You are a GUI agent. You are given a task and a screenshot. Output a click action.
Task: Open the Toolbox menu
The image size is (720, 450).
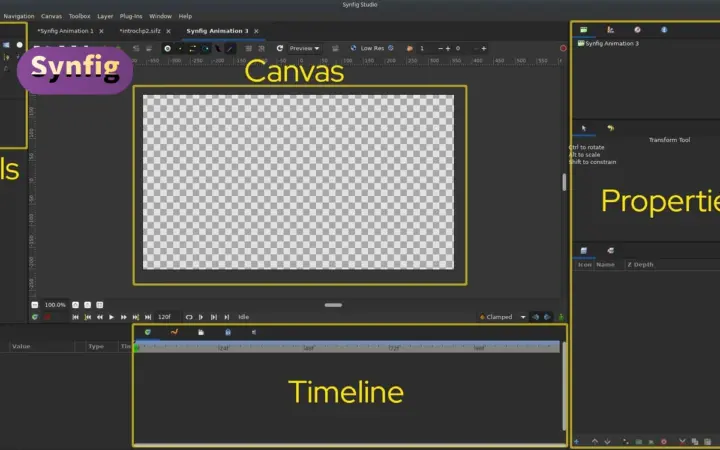(x=79, y=16)
